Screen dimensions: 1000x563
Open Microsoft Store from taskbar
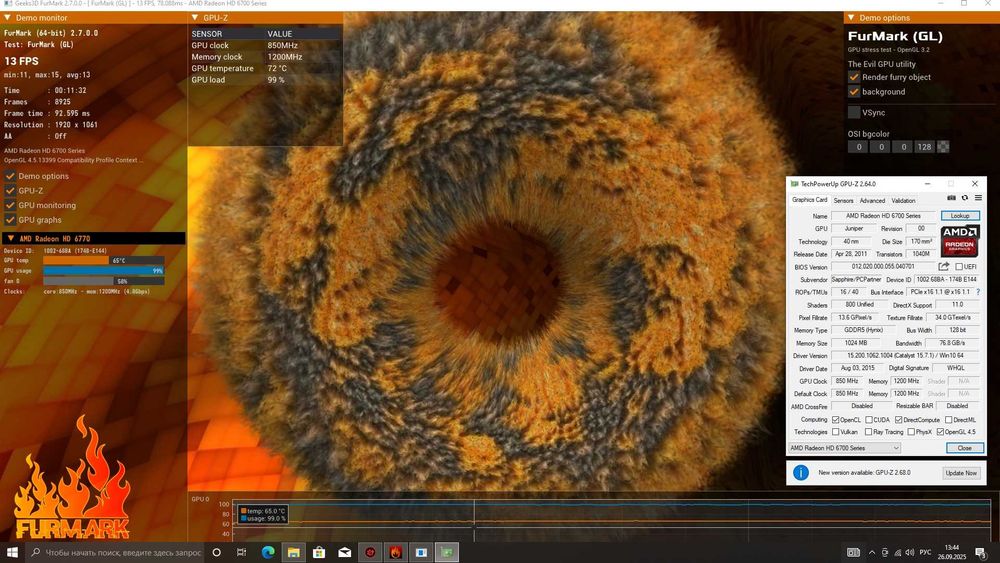pyautogui.click(x=319, y=552)
